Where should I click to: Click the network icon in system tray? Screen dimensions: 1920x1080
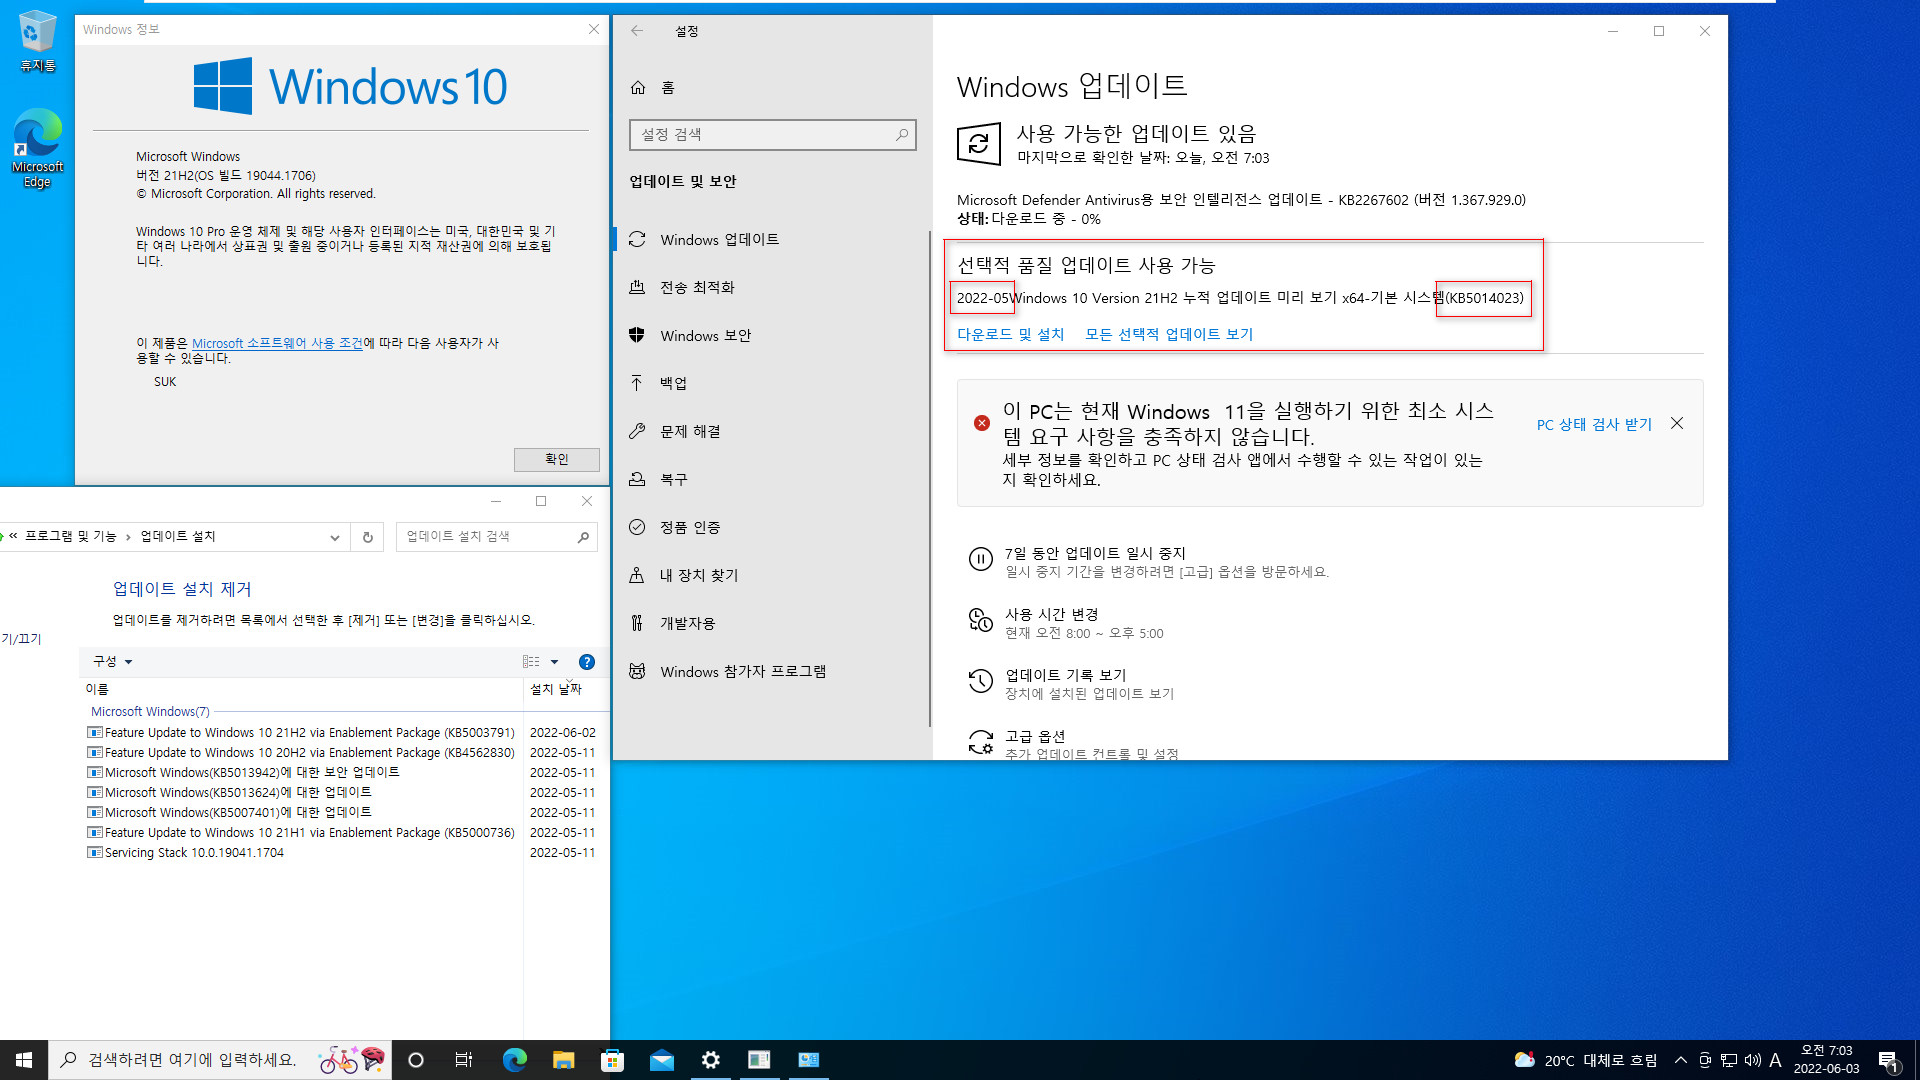(1728, 1060)
